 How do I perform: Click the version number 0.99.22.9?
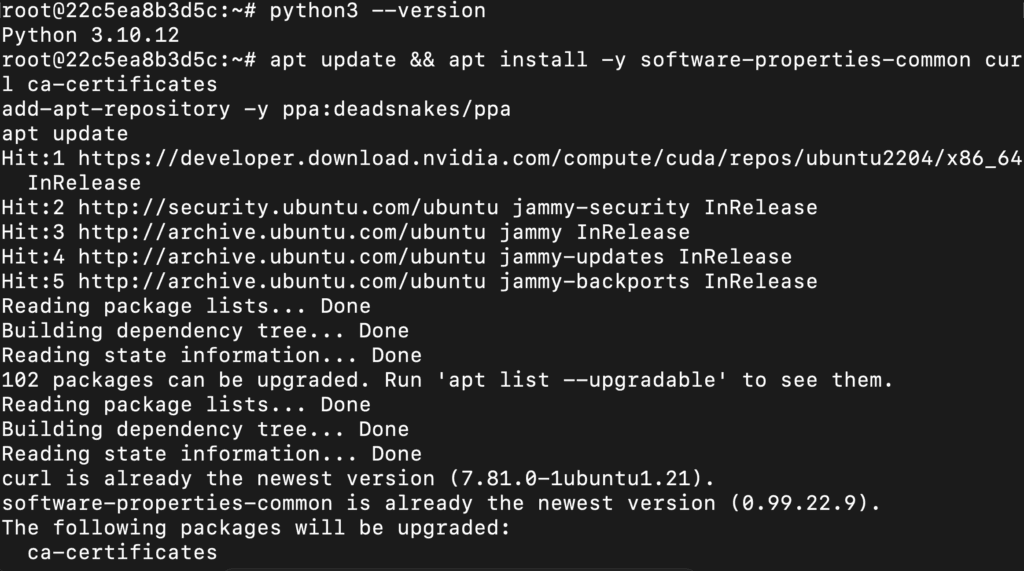pos(807,502)
